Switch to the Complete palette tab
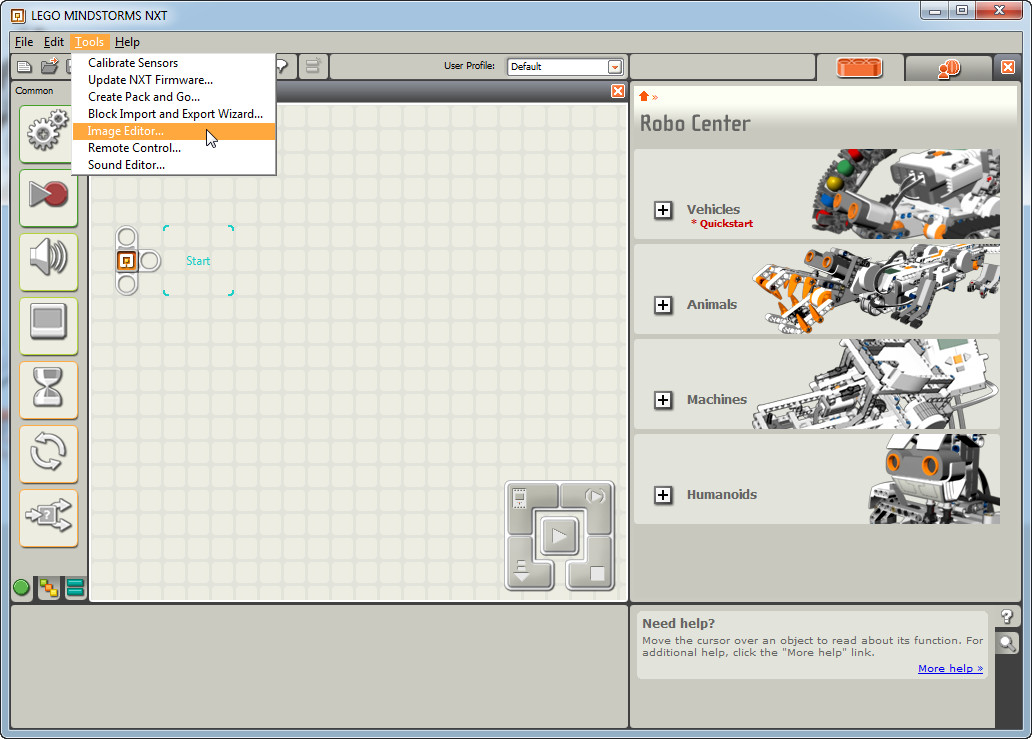This screenshot has width=1032, height=739. tap(49, 588)
